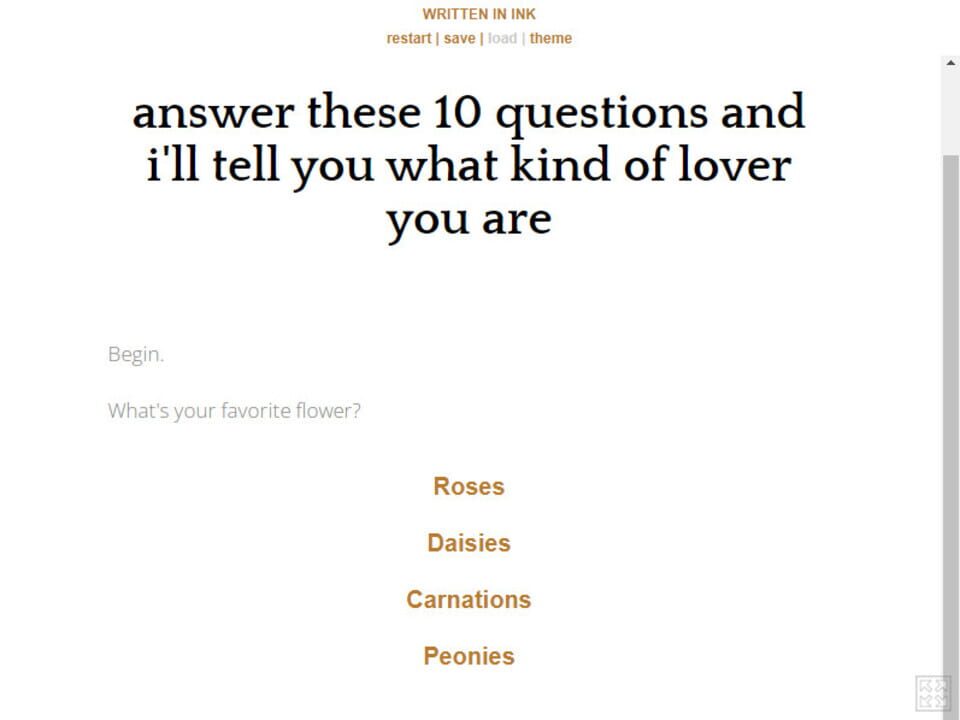Click the quiz title text

pyautogui.click(x=468, y=165)
